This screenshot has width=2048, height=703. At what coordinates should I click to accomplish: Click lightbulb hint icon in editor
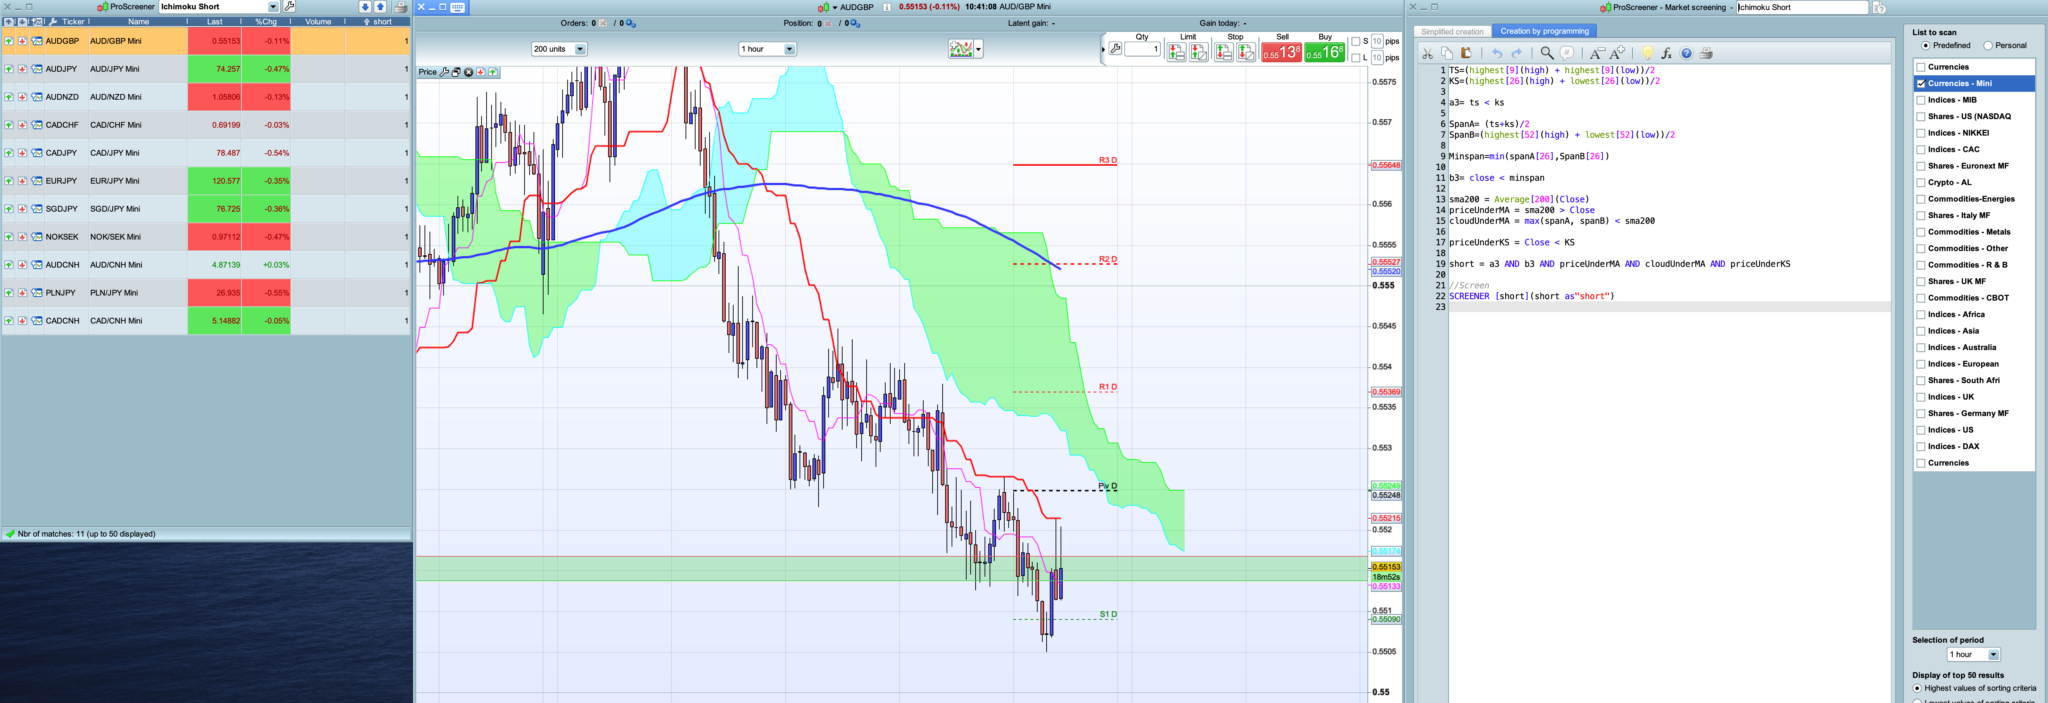pos(1647,53)
